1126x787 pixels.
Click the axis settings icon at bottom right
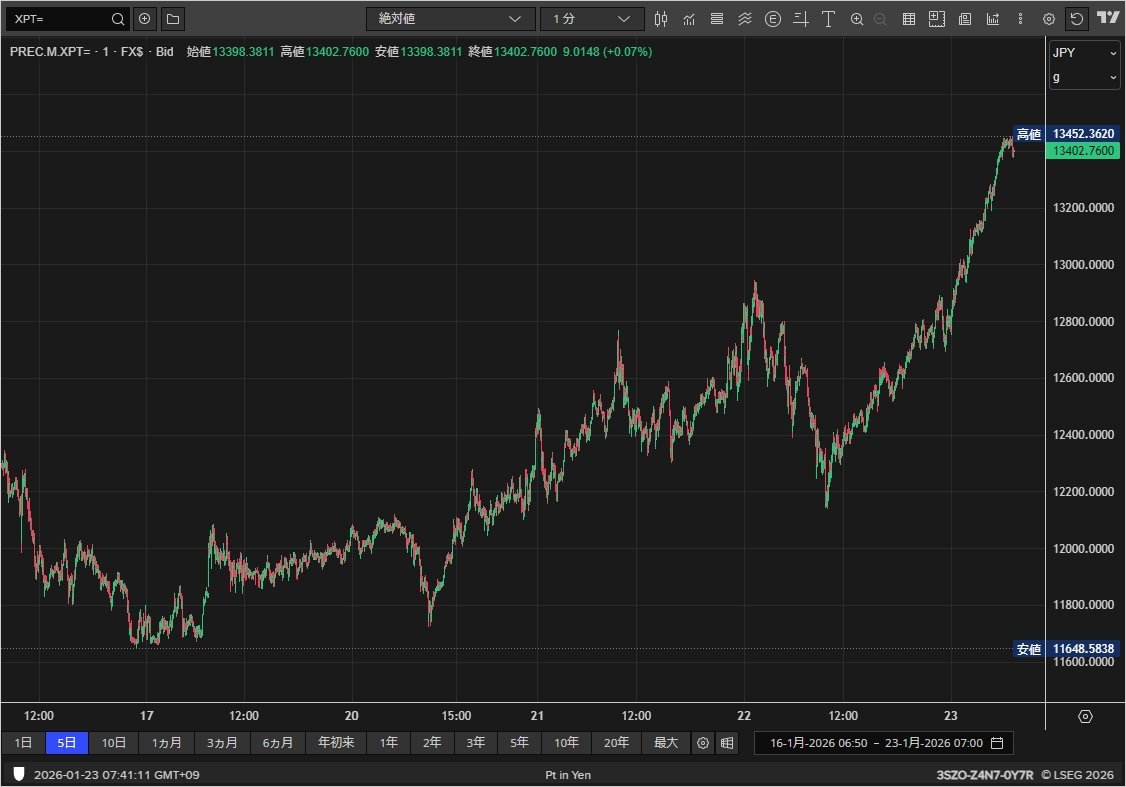pyautogui.click(x=1085, y=716)
